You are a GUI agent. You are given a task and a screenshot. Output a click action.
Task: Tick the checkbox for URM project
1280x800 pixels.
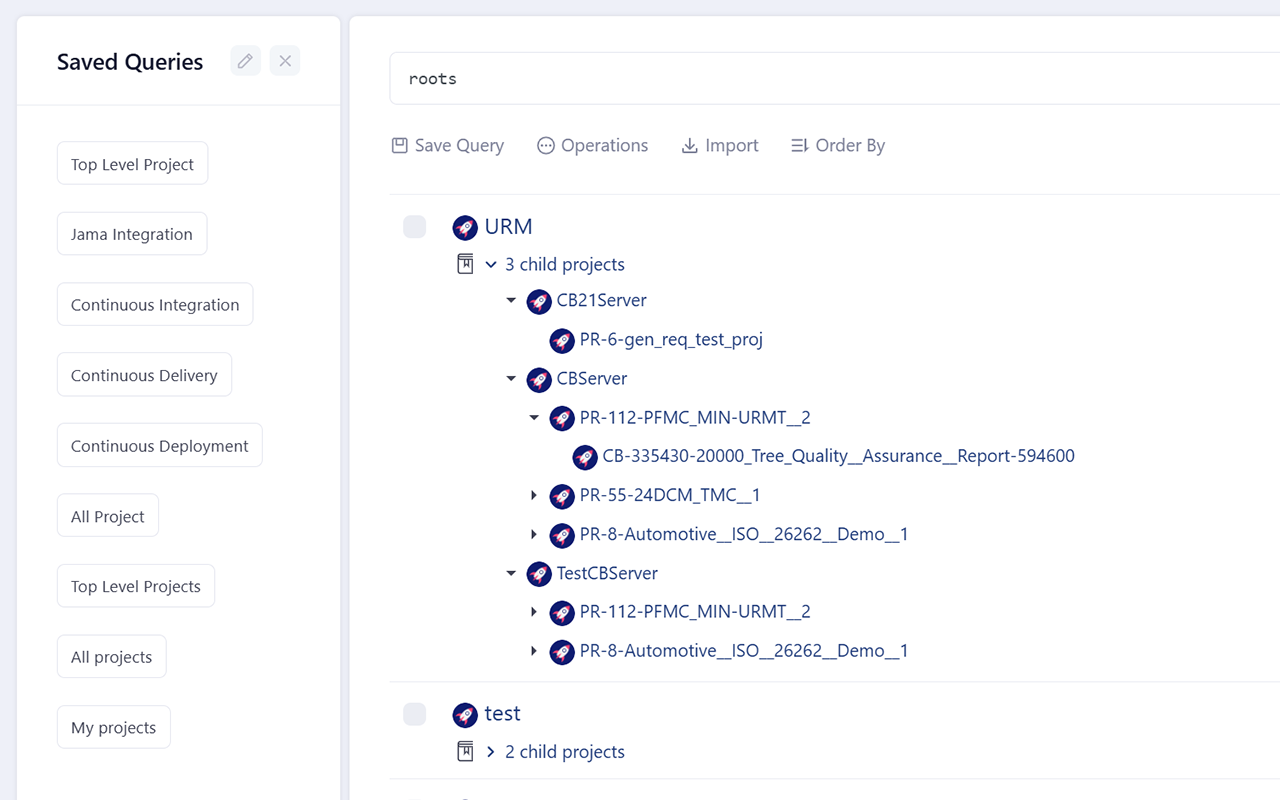415,227
